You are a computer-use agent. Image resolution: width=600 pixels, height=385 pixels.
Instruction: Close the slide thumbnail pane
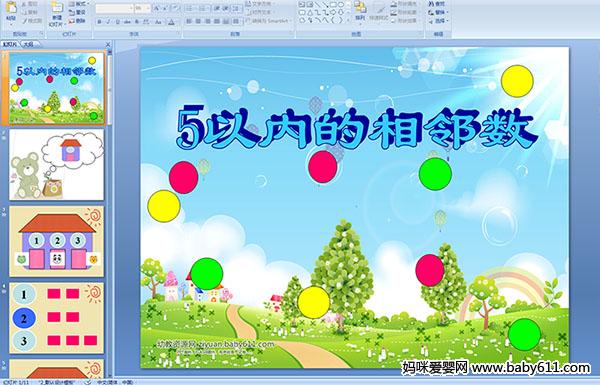coord(108,44)
